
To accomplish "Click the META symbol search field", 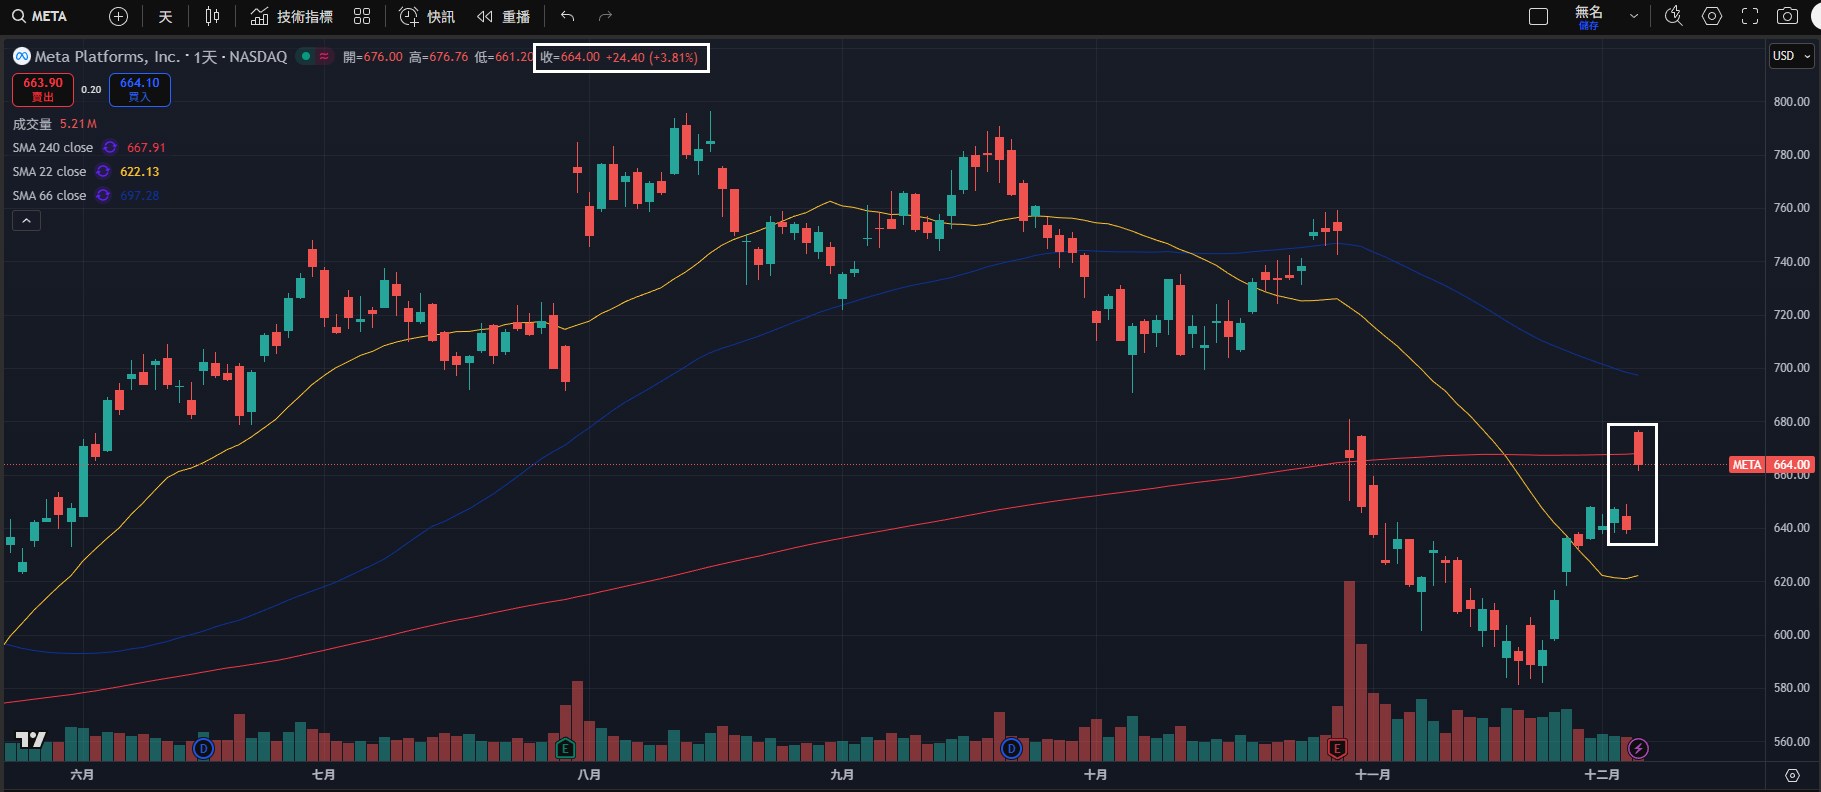I will pos(40,16).
